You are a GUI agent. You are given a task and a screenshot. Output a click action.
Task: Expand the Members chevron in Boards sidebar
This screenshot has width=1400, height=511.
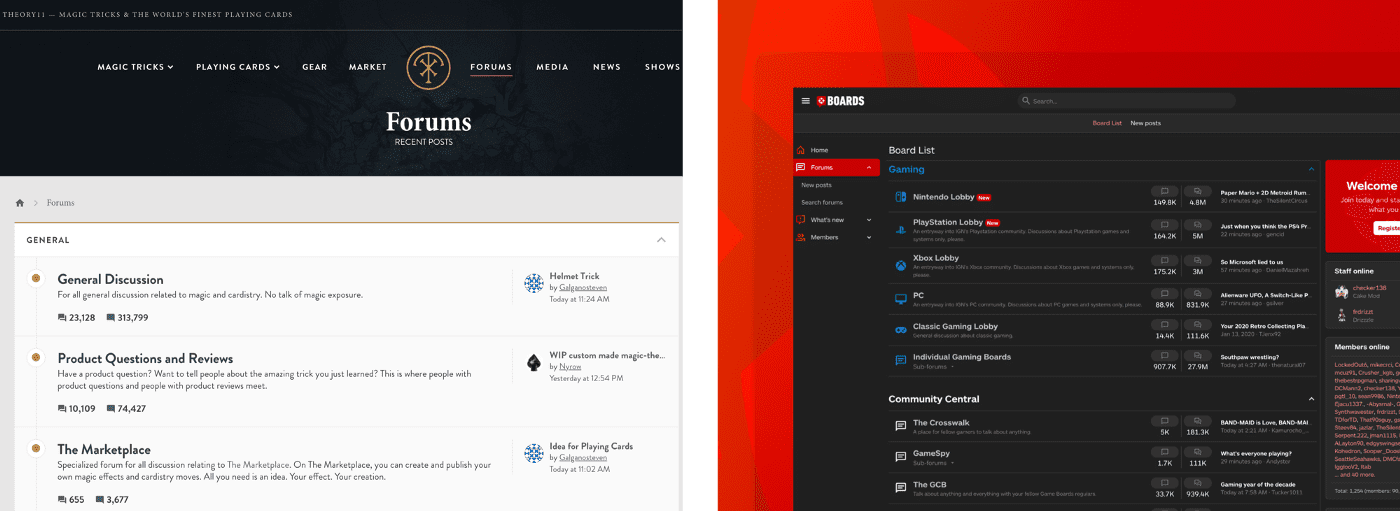[x=868, y=237]
